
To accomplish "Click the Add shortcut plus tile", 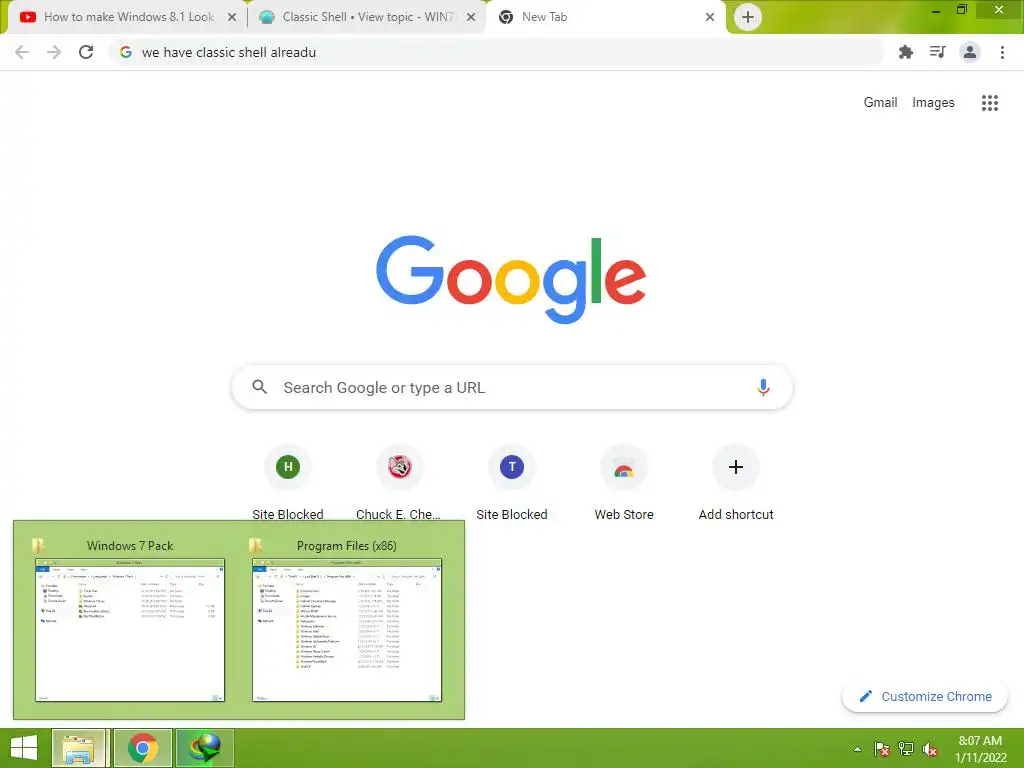I will (x=735, y=483).
